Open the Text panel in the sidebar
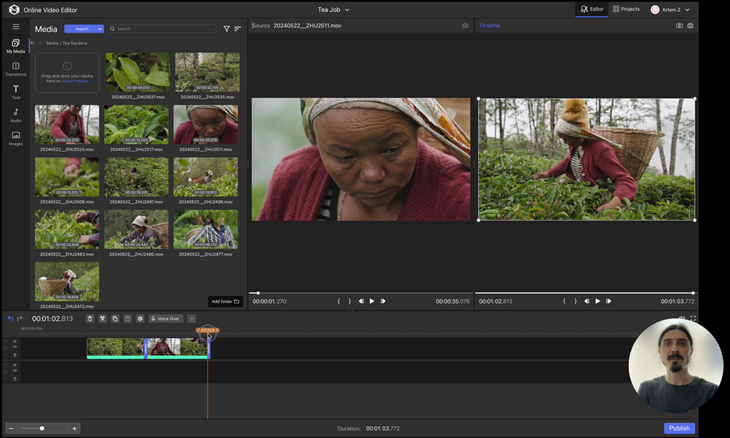This screenshot has width=730, height=438. coord(16,91)
